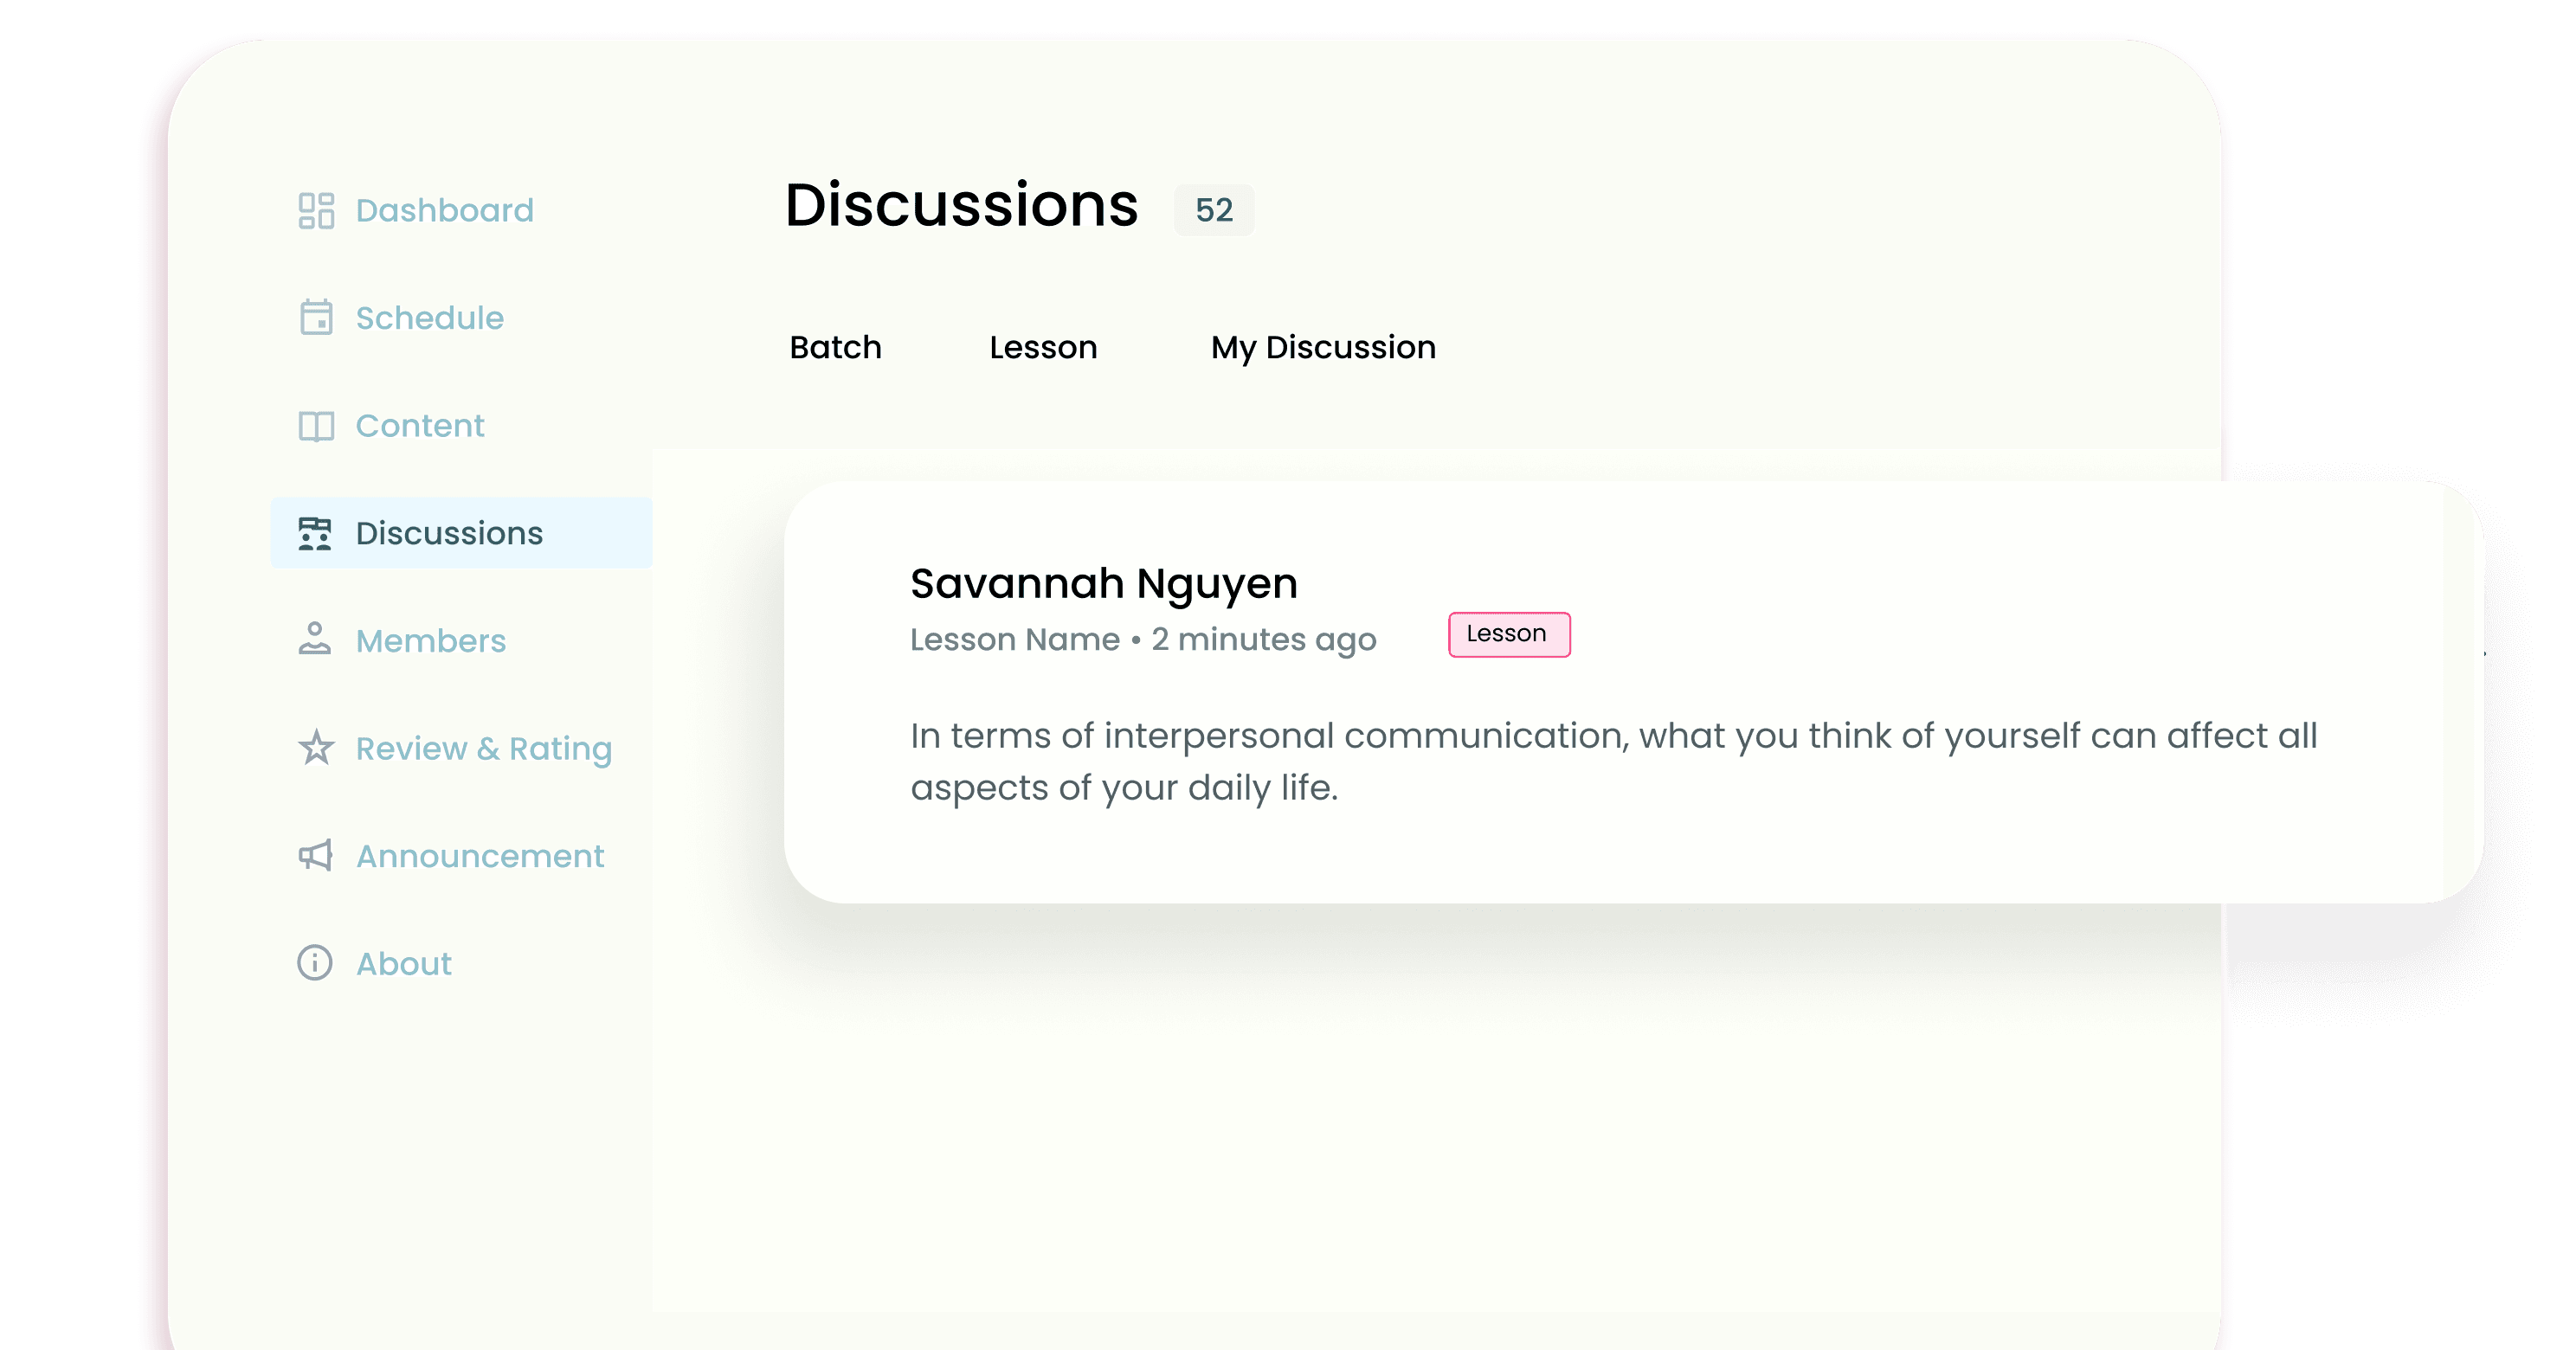2576x1350 pixels.
Task: Open the discussion post body text
Action: [x=1612, y=761]
